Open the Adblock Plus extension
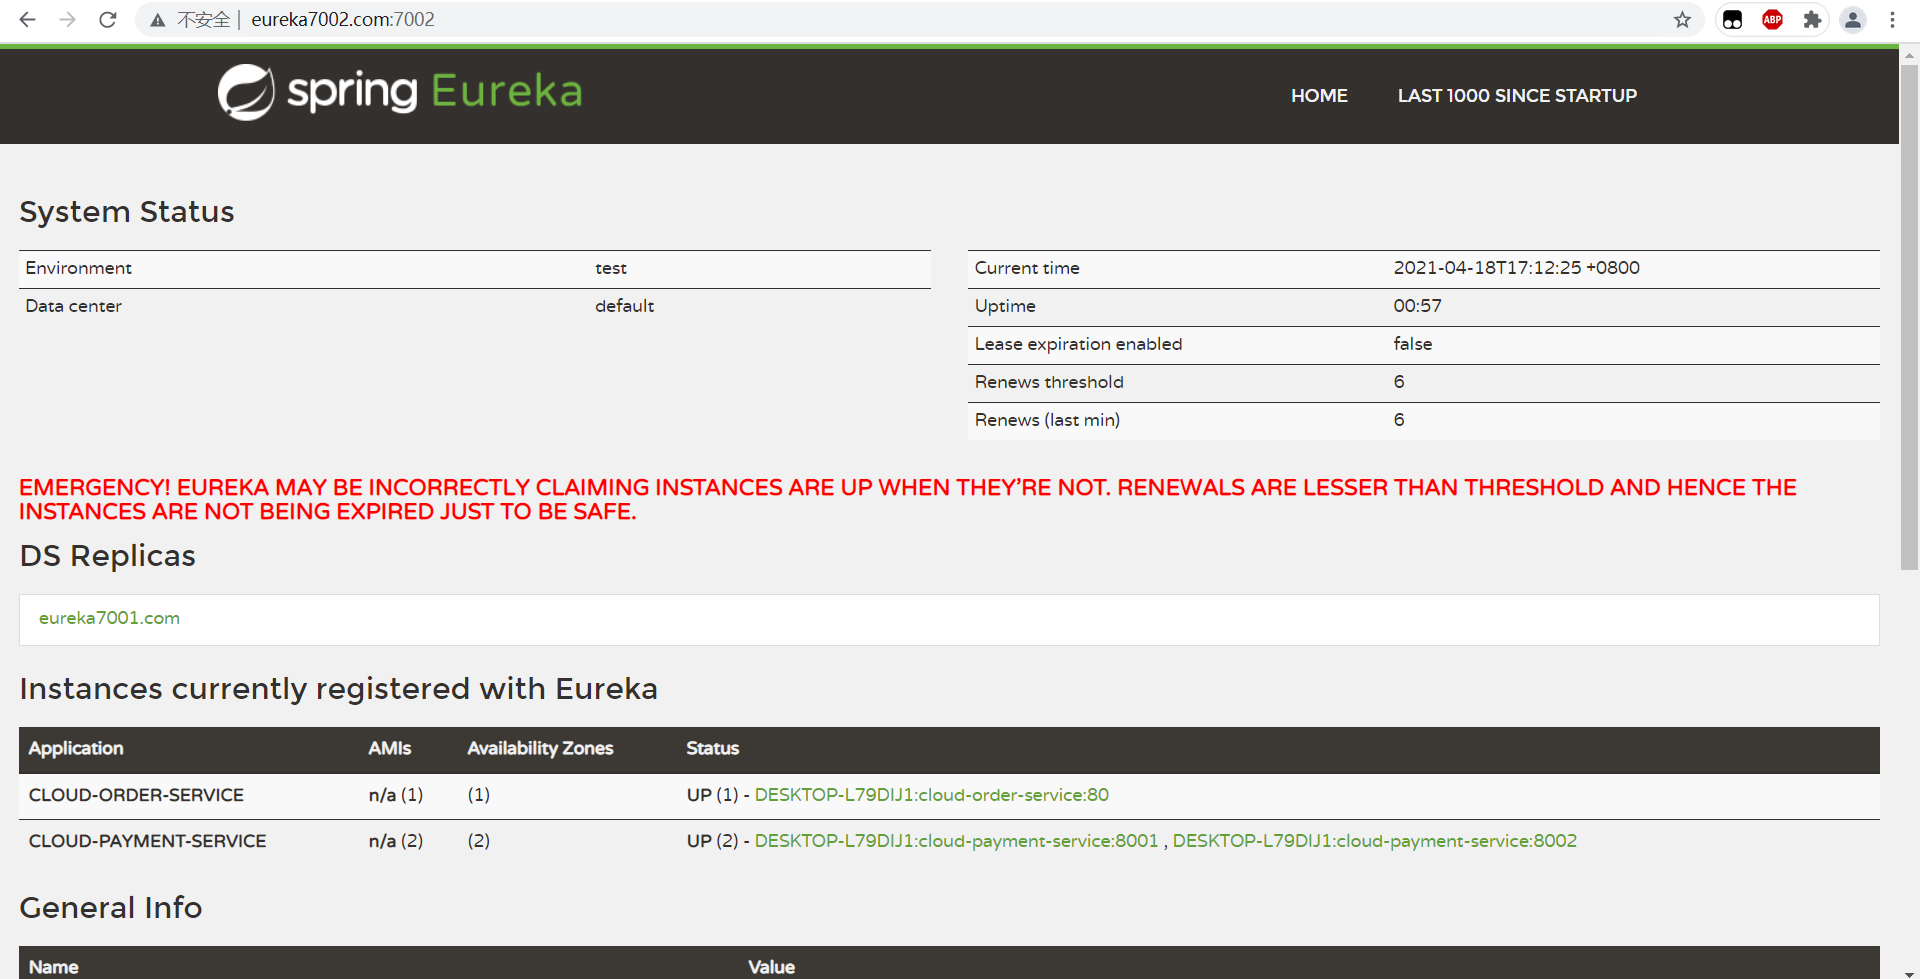 point(1772,20)
